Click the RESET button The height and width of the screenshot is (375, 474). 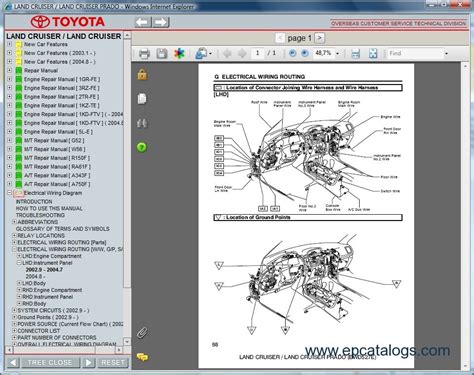point(113,362)
